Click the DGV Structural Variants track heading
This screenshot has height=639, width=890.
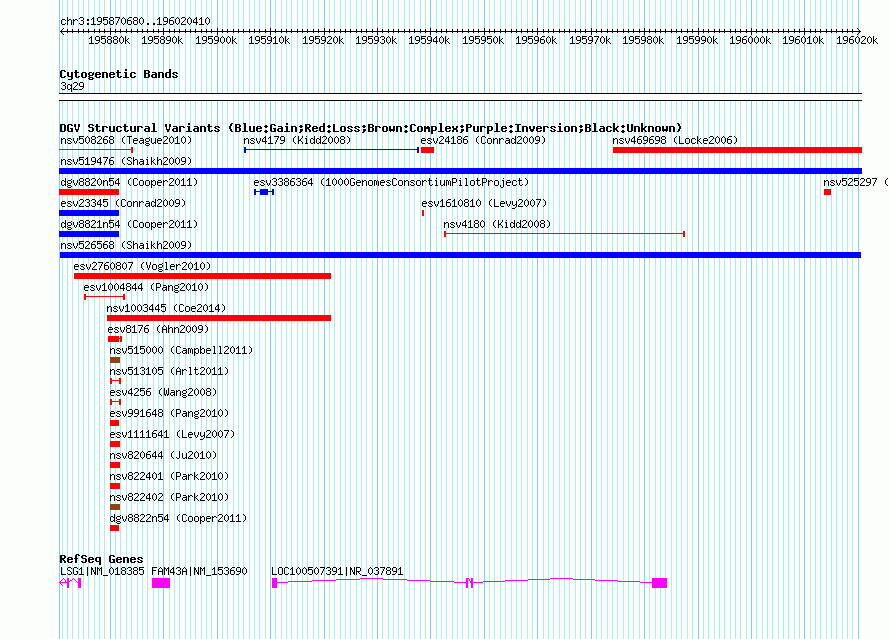tap(371, 128)
